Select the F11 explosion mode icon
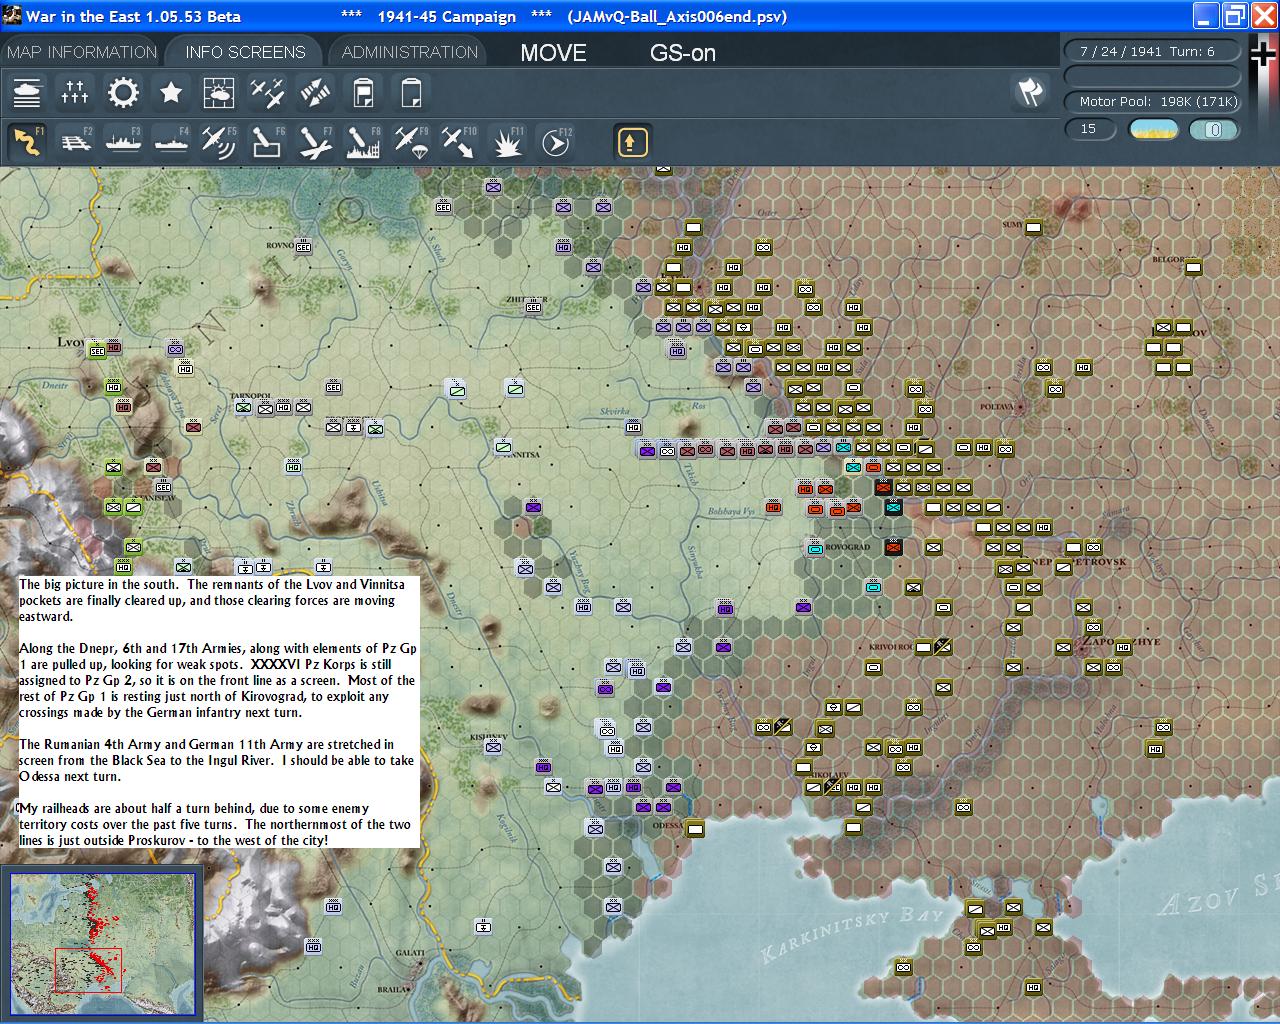This screenshot has height=1024, width=1280. (507, 142)
